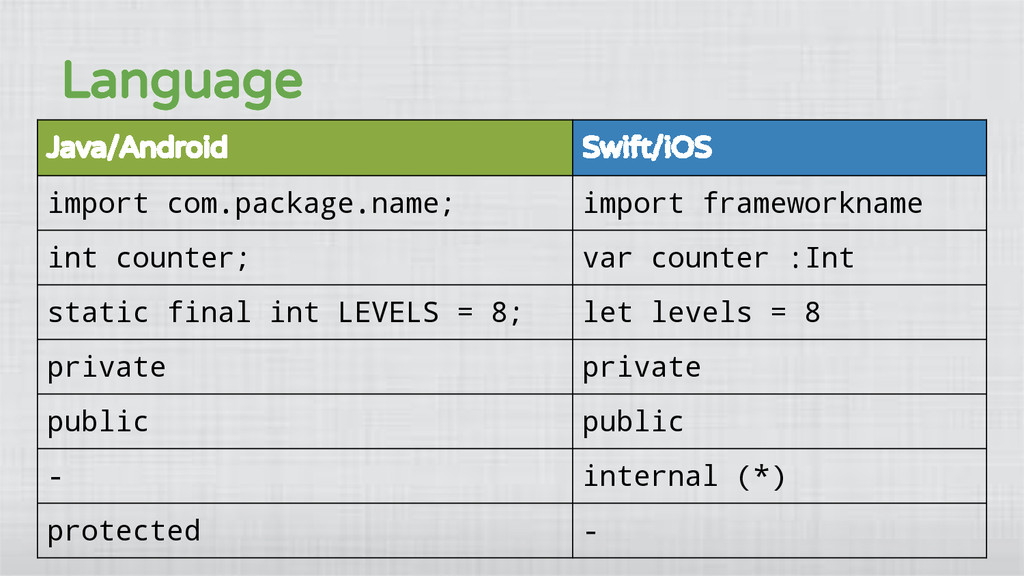Screen dimensions: 1024x576
Task: Select private in the Java column
Action: (x=305, y=367)
